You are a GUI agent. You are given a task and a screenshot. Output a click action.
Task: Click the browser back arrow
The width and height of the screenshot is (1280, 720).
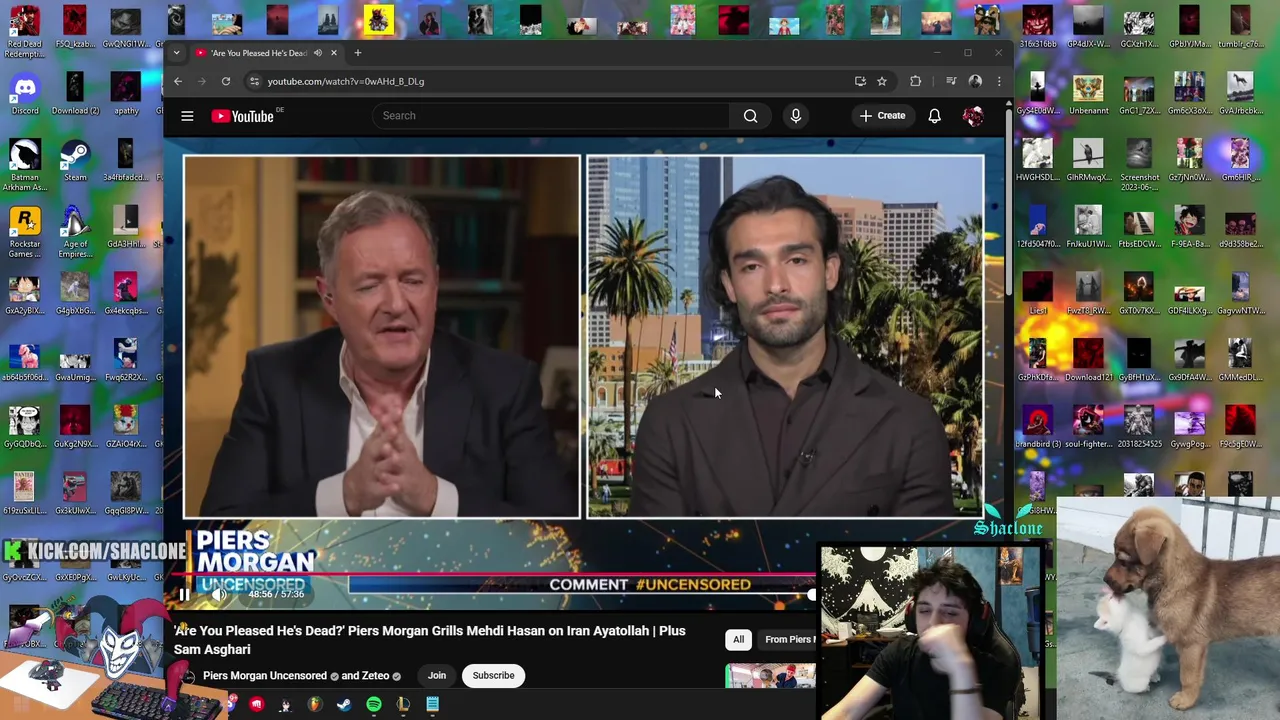(178, 81)
